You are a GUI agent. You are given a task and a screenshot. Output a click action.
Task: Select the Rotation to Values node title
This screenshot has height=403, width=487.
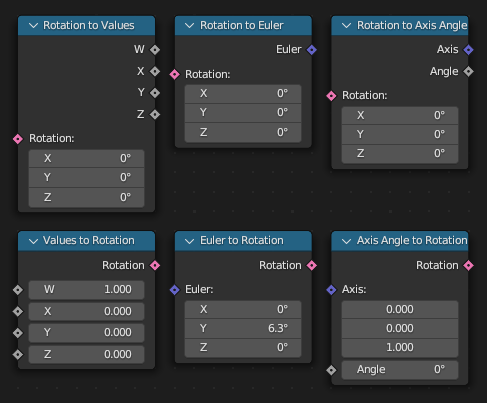(x=89, y=26)
